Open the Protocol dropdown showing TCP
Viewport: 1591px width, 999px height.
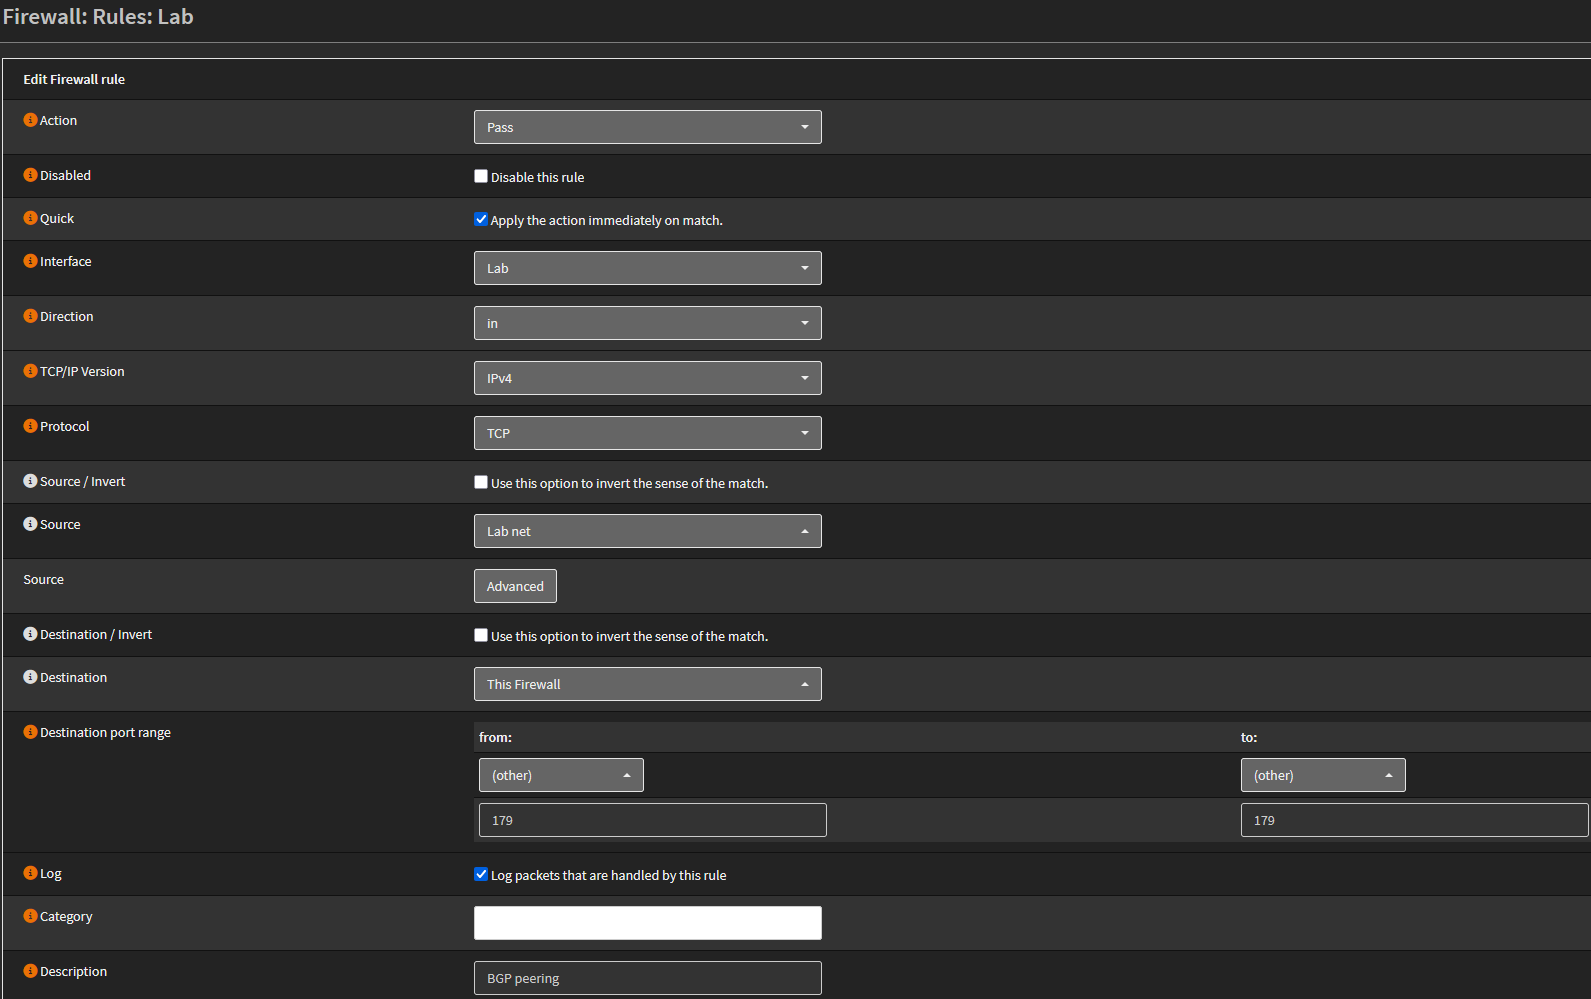(647, 433)
